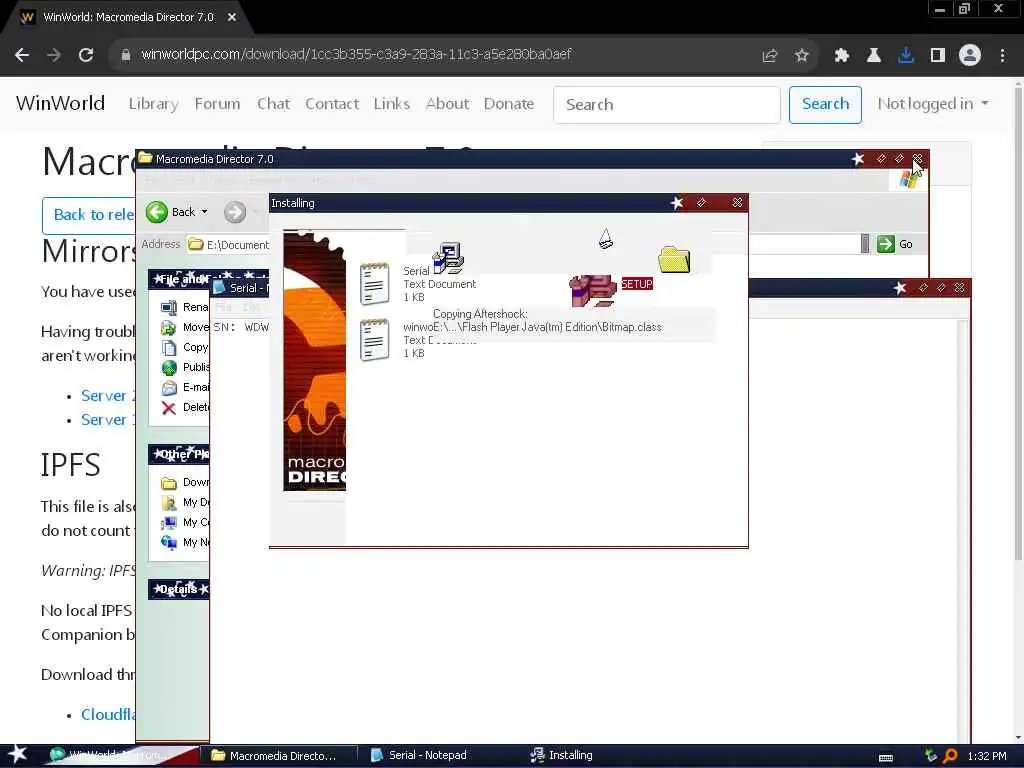1024x768 pixels.
Task: Open the Chrome profile avatar
Action: click(970, 56)
